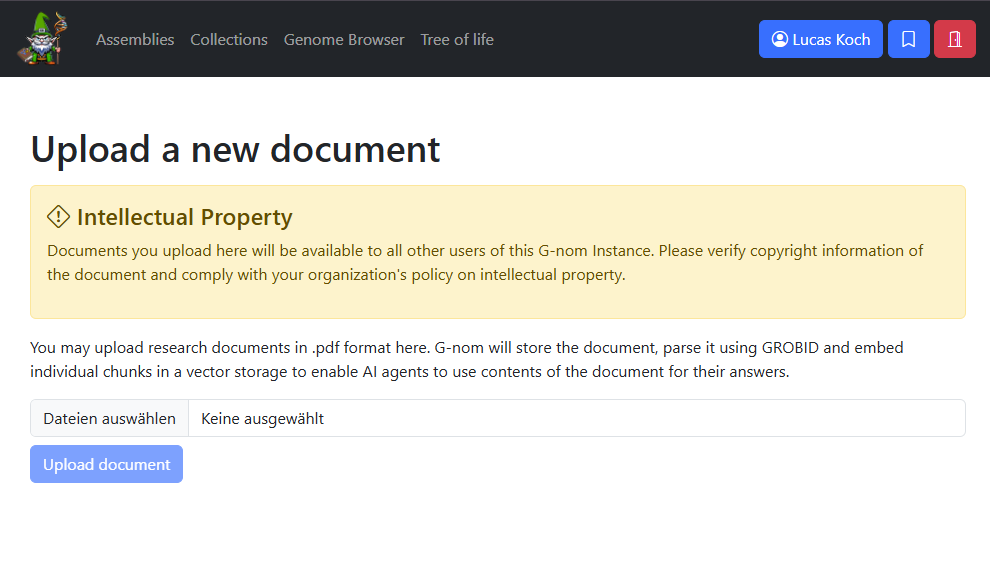Click the Upload document button

107,464
